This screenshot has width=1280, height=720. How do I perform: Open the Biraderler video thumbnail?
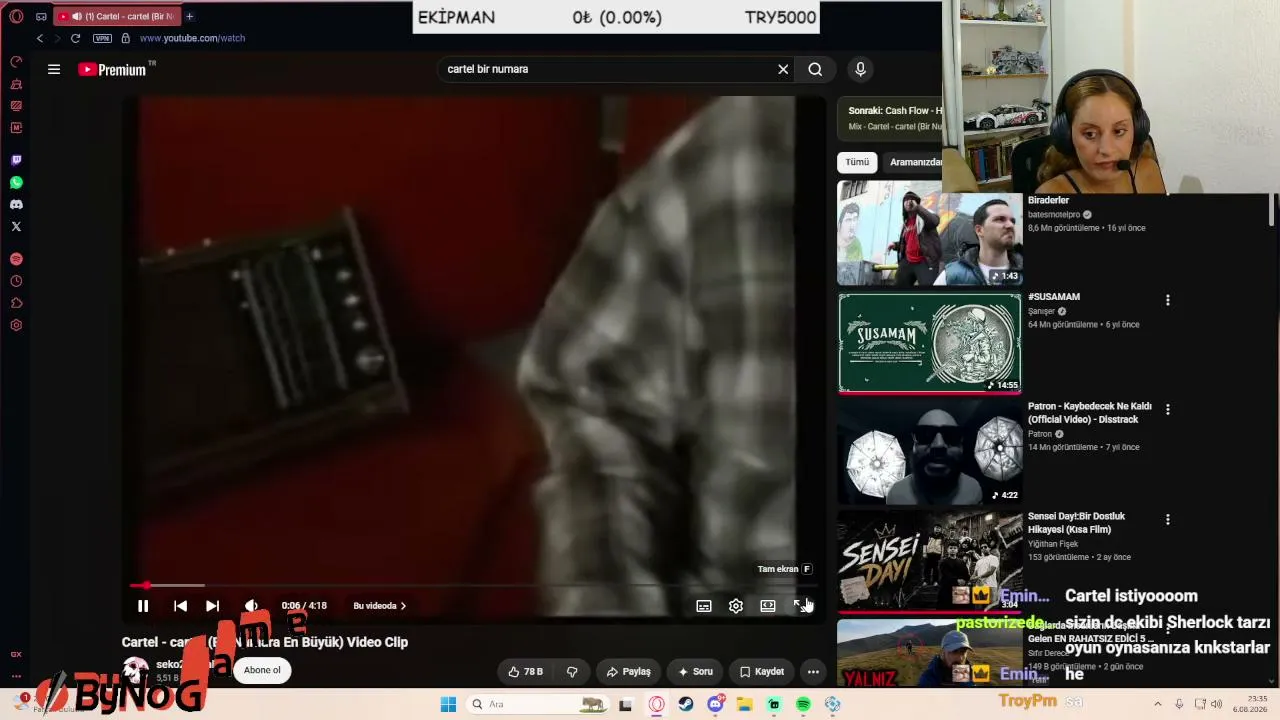click(x=930, y=233)
